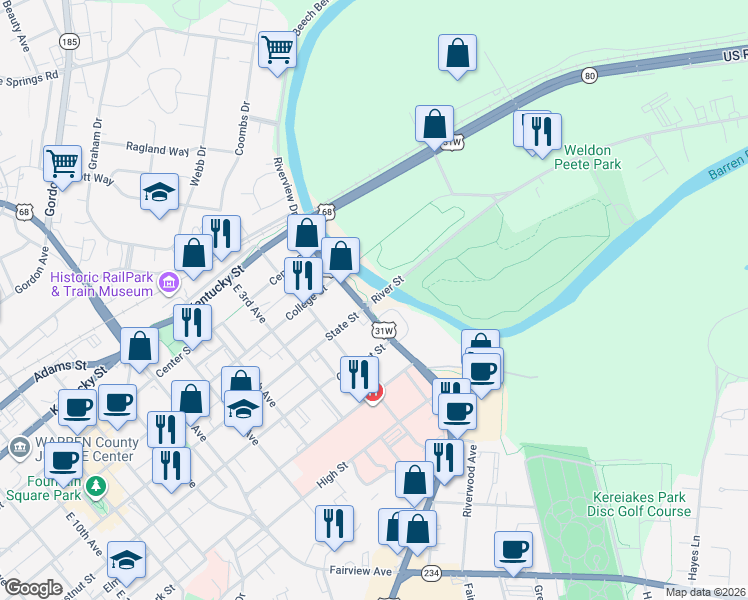
Task: Select the shopping bag marker at the Route 68 shield
Action: point(307,233)
